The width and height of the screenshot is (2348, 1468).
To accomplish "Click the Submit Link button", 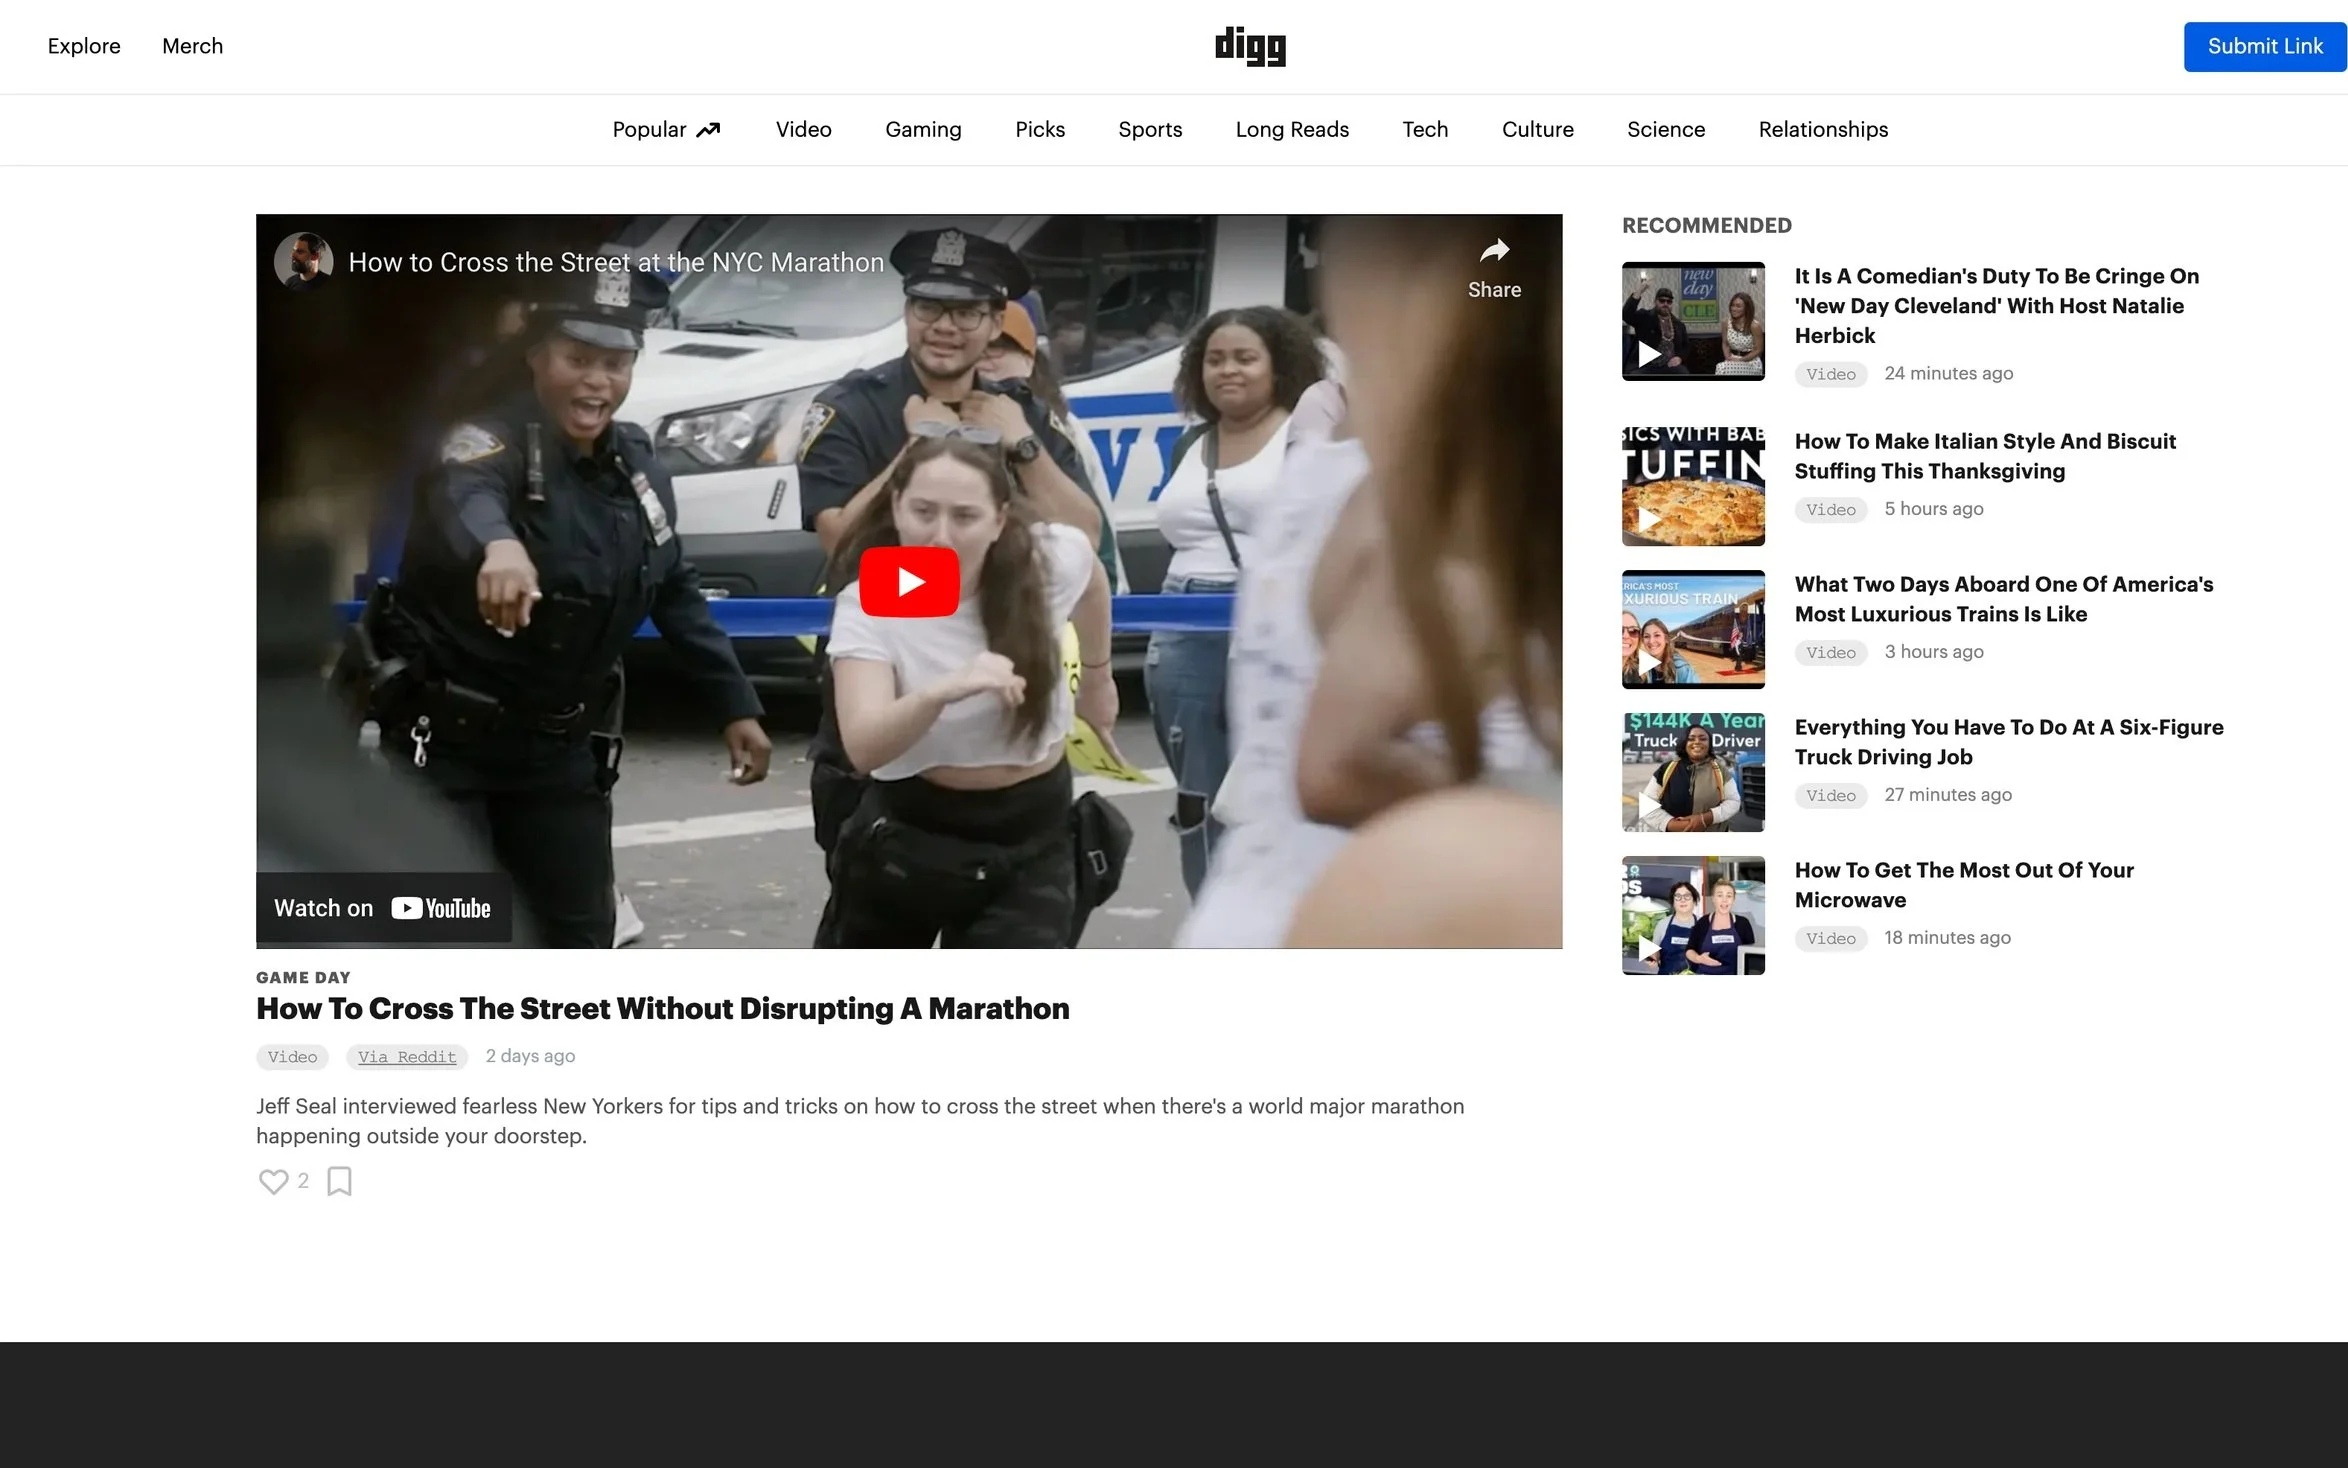I will tap(2264, 47).
